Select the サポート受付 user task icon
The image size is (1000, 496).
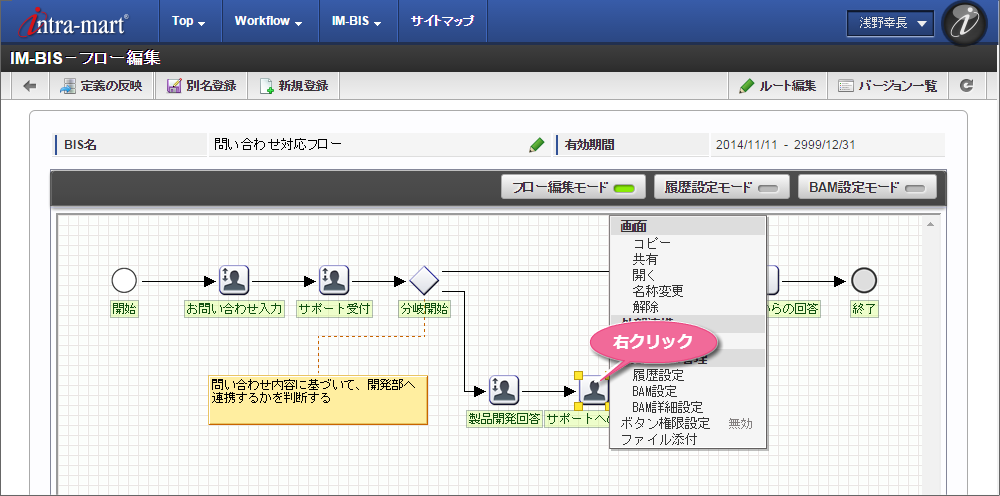click(x=334, y=280)
